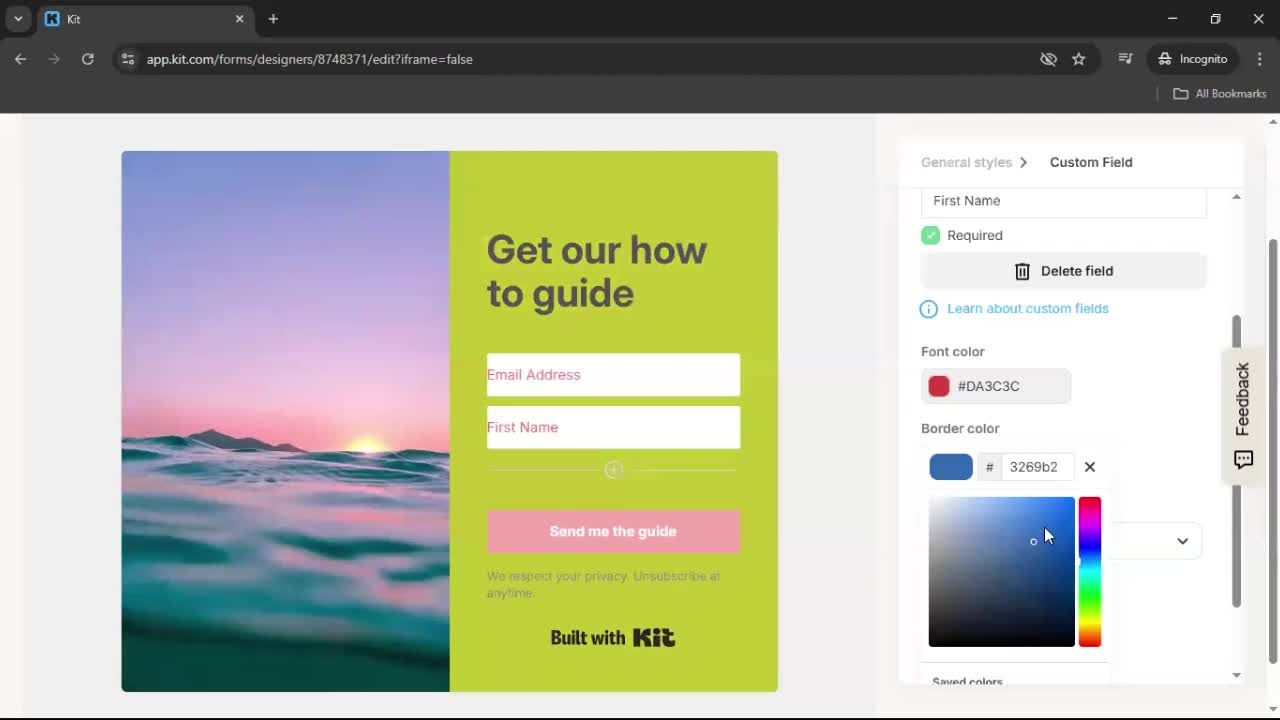Click the circular plus icon in the form

[x=613, y=469]
